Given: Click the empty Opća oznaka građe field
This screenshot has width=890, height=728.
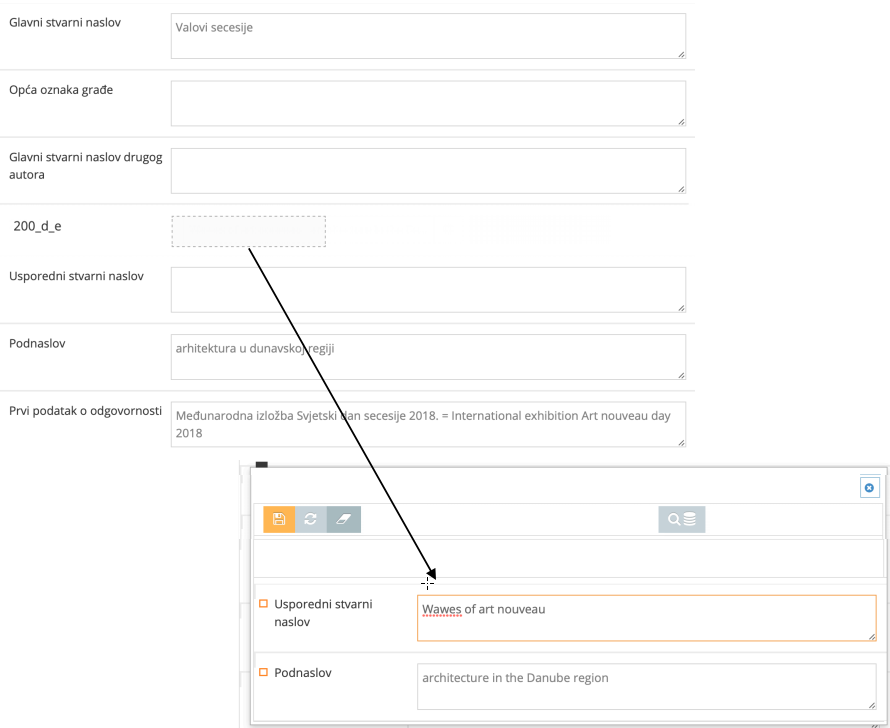Looking at the screenshot, I should tap(428, 103).
